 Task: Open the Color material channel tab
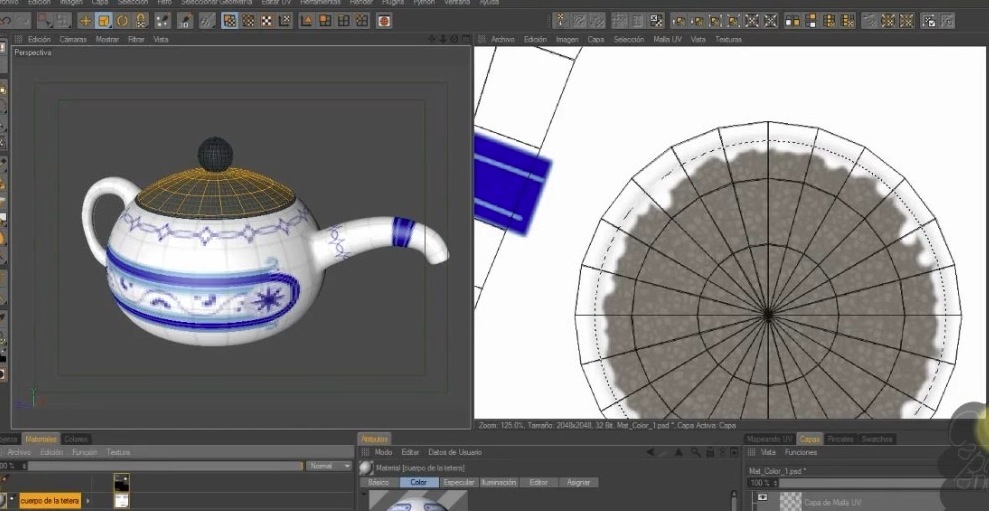click(x=419, y=482)
